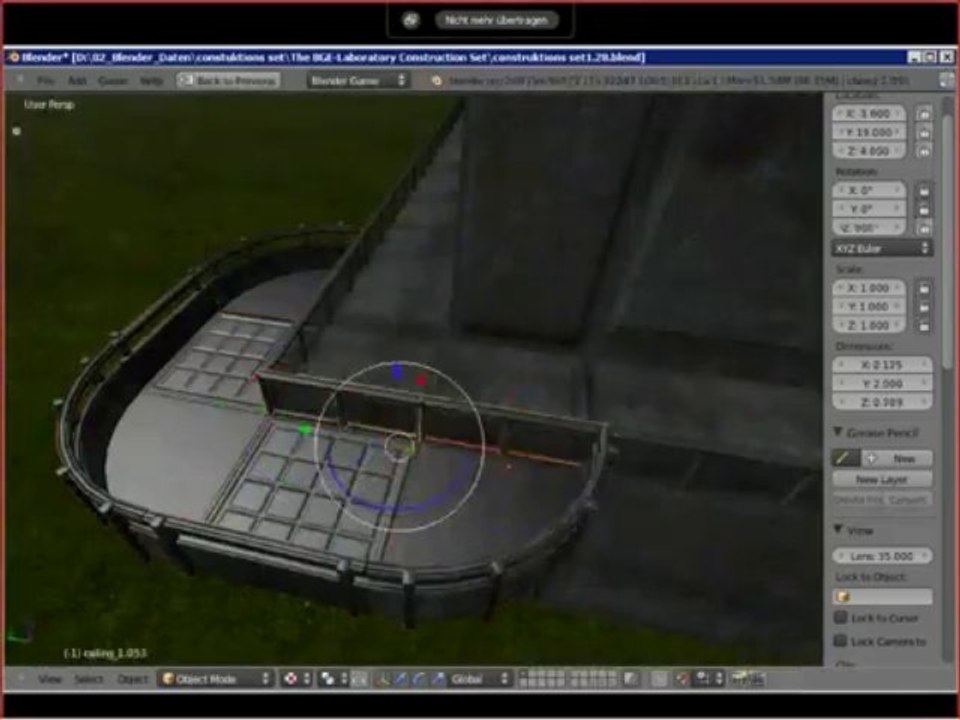Toggle lock for Location Z
This screenshot has width=960, height=720.
pos(924,151)
